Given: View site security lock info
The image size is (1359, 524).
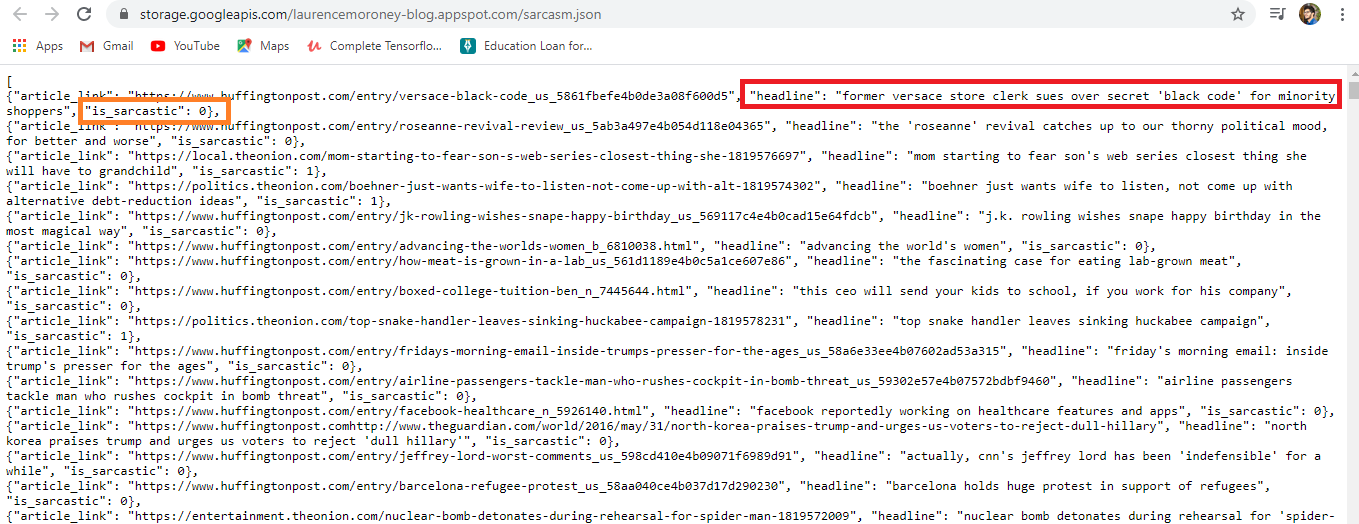Looking at the screenshot, I should pyautogui.click(x=123, y=15).
